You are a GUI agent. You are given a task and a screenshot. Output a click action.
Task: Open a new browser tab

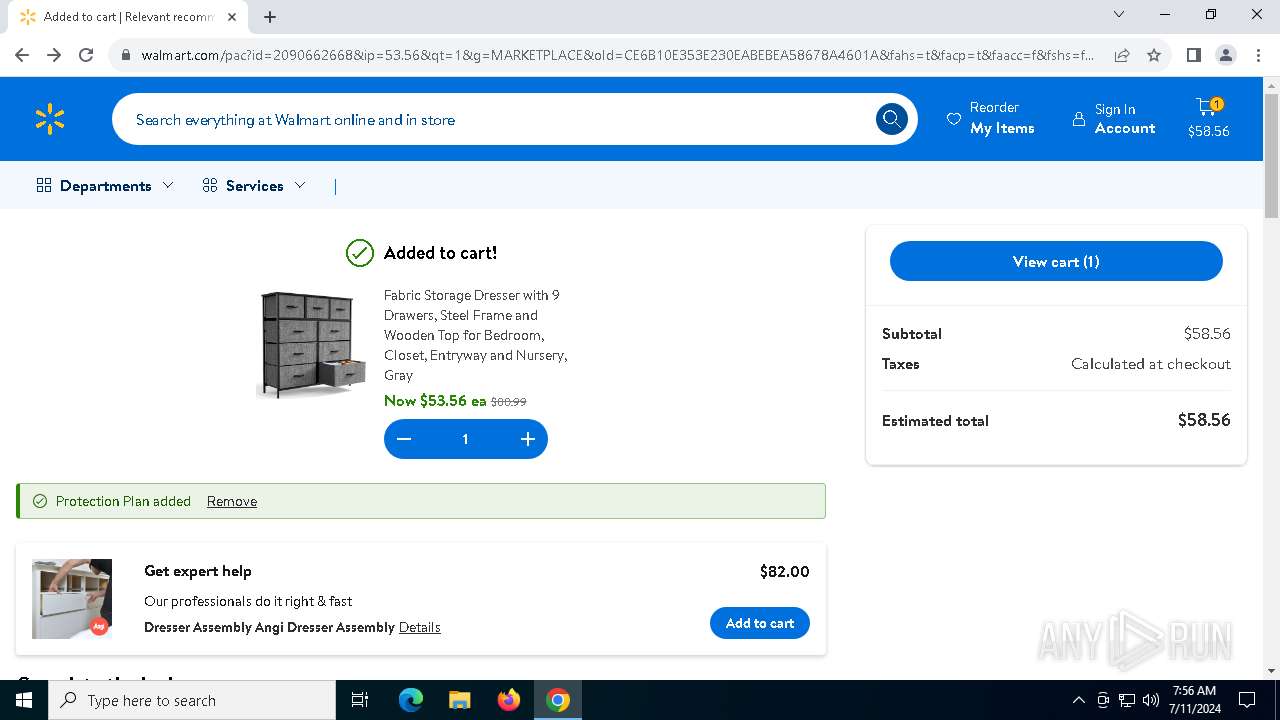270,17
